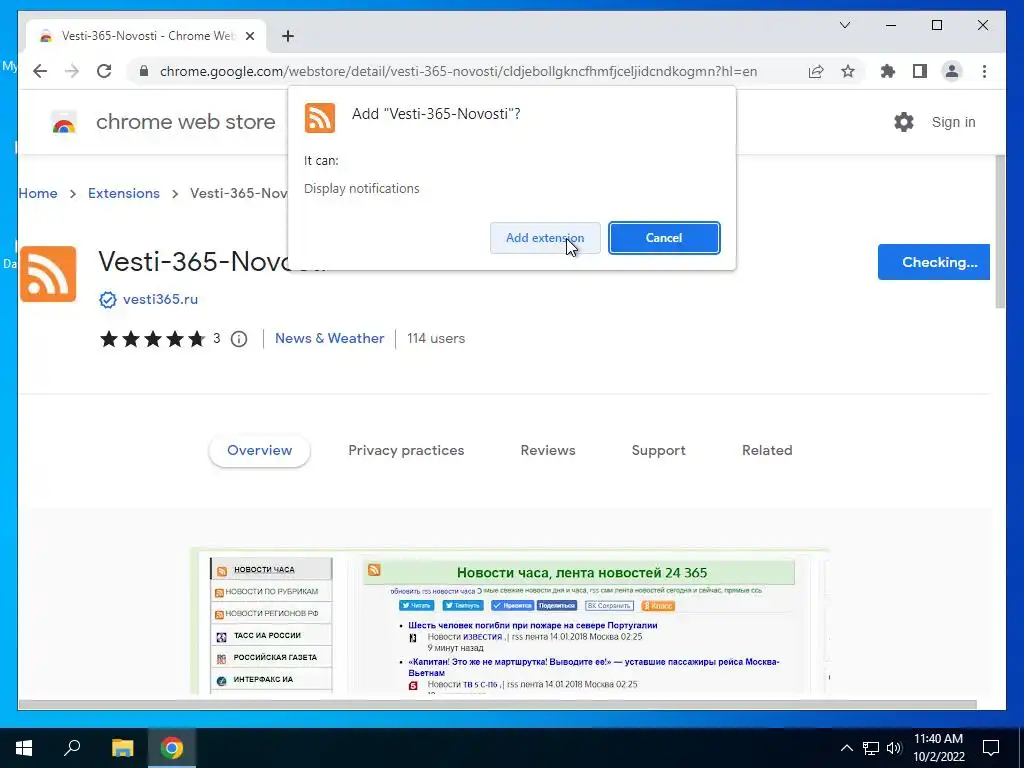Go to the Home breadcrumb
The width and height of the screenshot is (1024, 768).
(38, 193)
